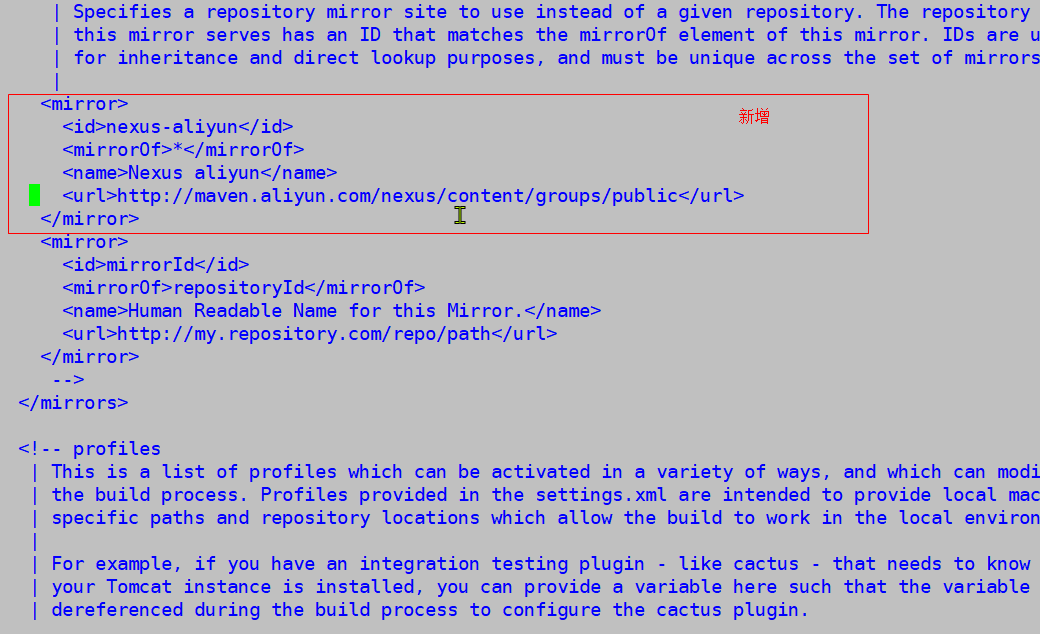The width and height of the screenshot is (1040, 634).
Task: Click the comment end arrow marker
Action: 68,380
